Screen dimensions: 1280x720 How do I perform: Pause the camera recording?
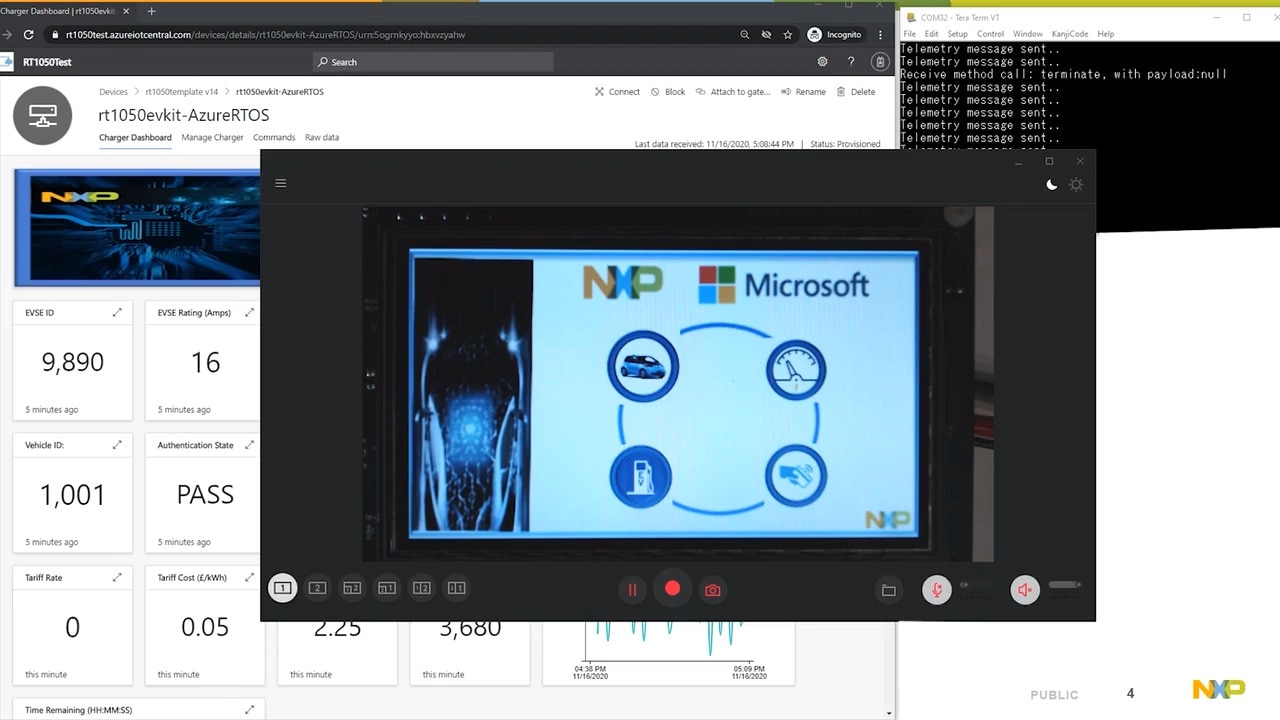click(x=632, y=590)
